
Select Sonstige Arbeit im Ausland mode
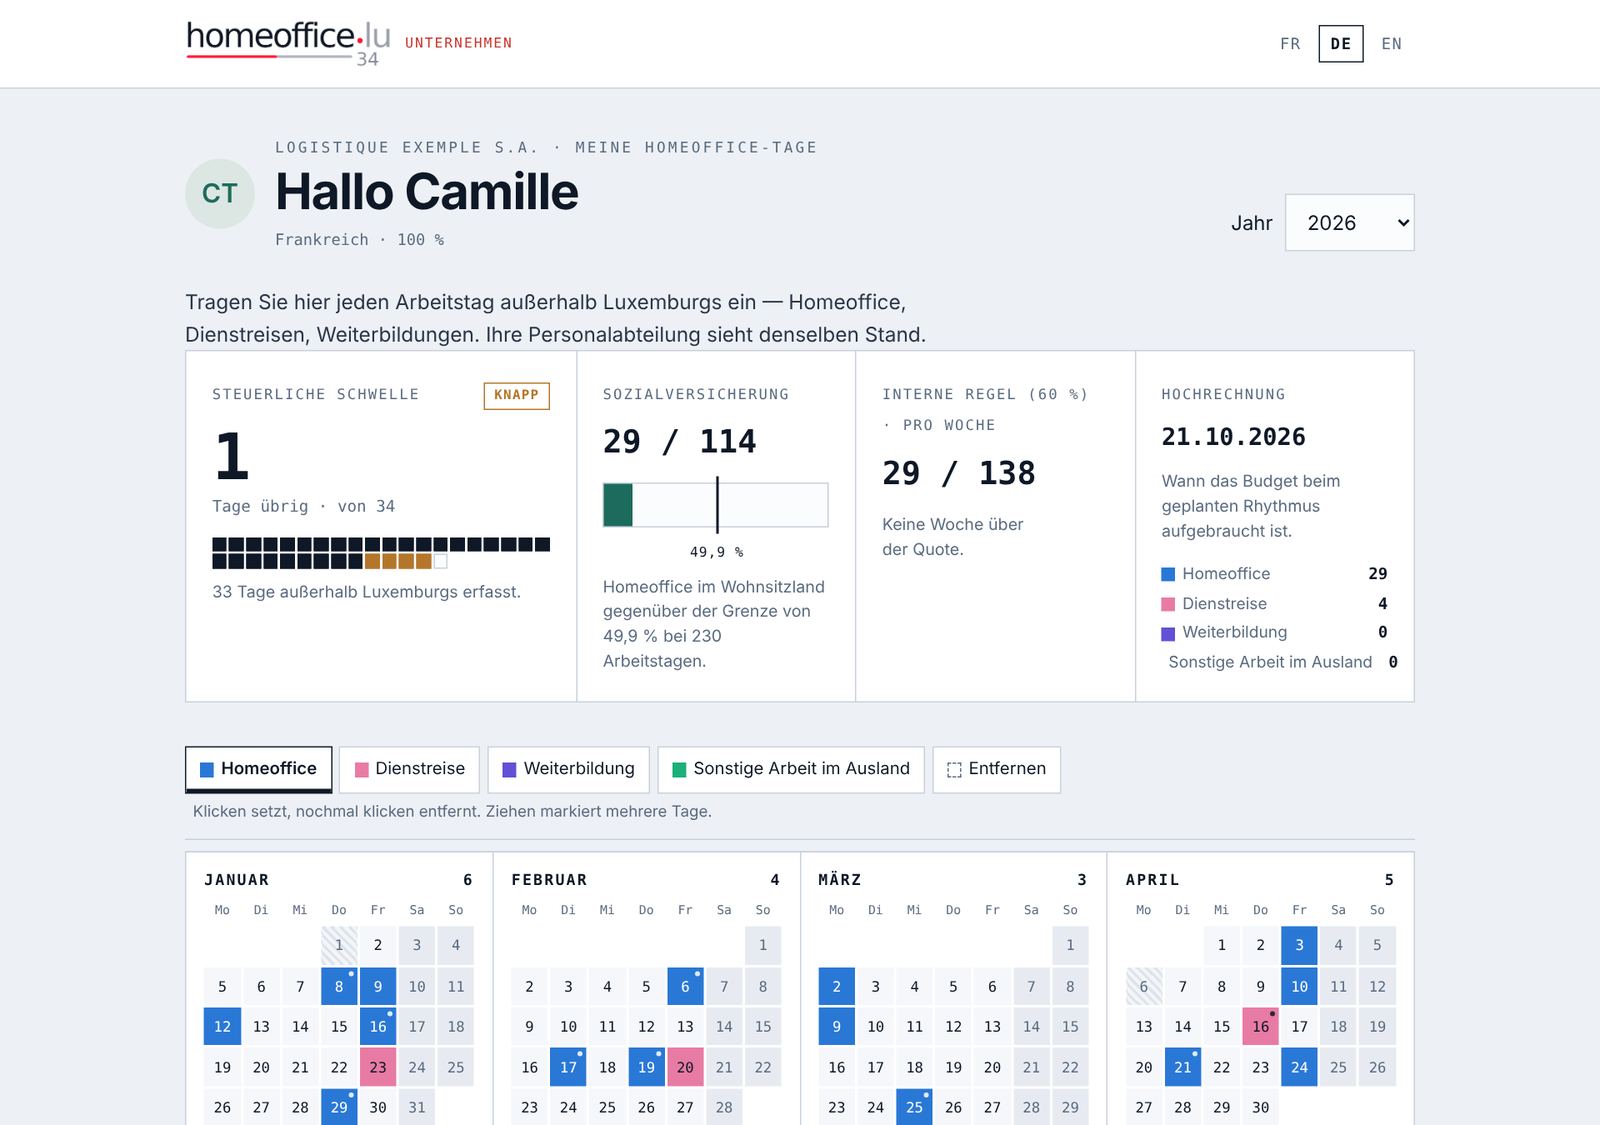click(x=790, y=769)
